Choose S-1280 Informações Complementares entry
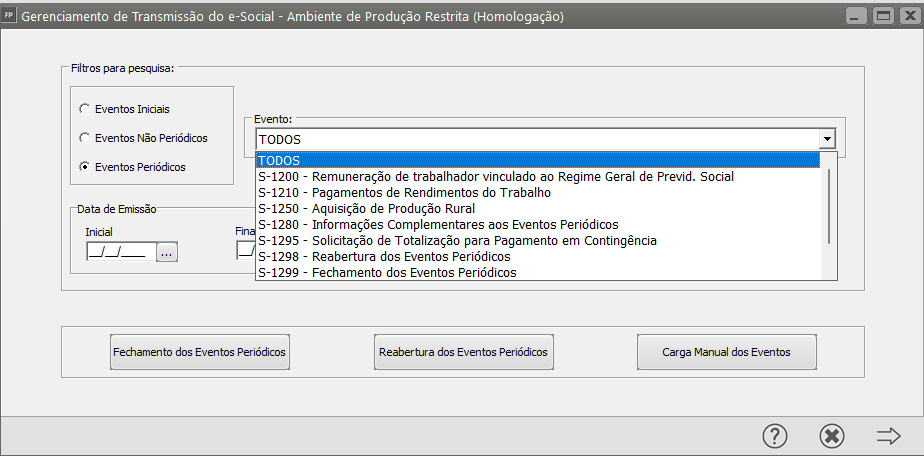Image resolution: width=924 pixels, height=456 pixels. tap(537, 225)
